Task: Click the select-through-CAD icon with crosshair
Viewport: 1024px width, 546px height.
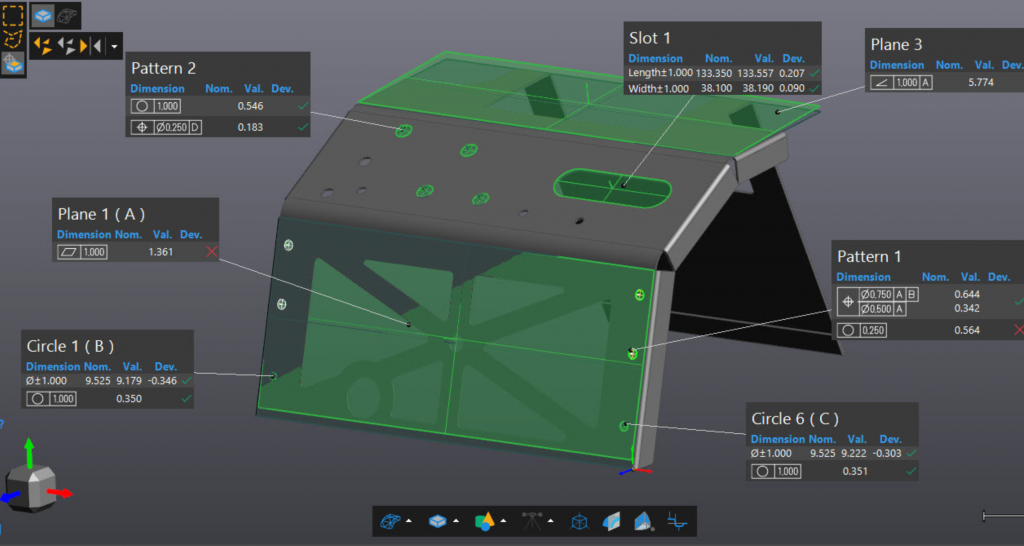Action: pyautogui.click(x=13, y=64)
